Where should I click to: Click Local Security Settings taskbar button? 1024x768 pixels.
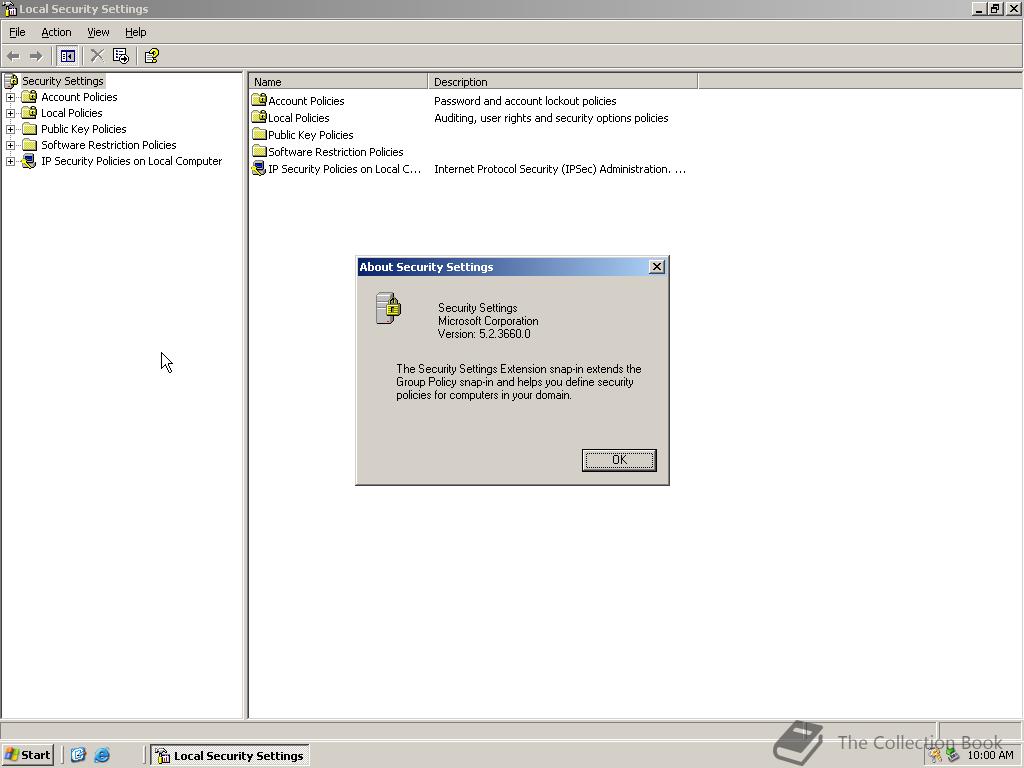230,756
